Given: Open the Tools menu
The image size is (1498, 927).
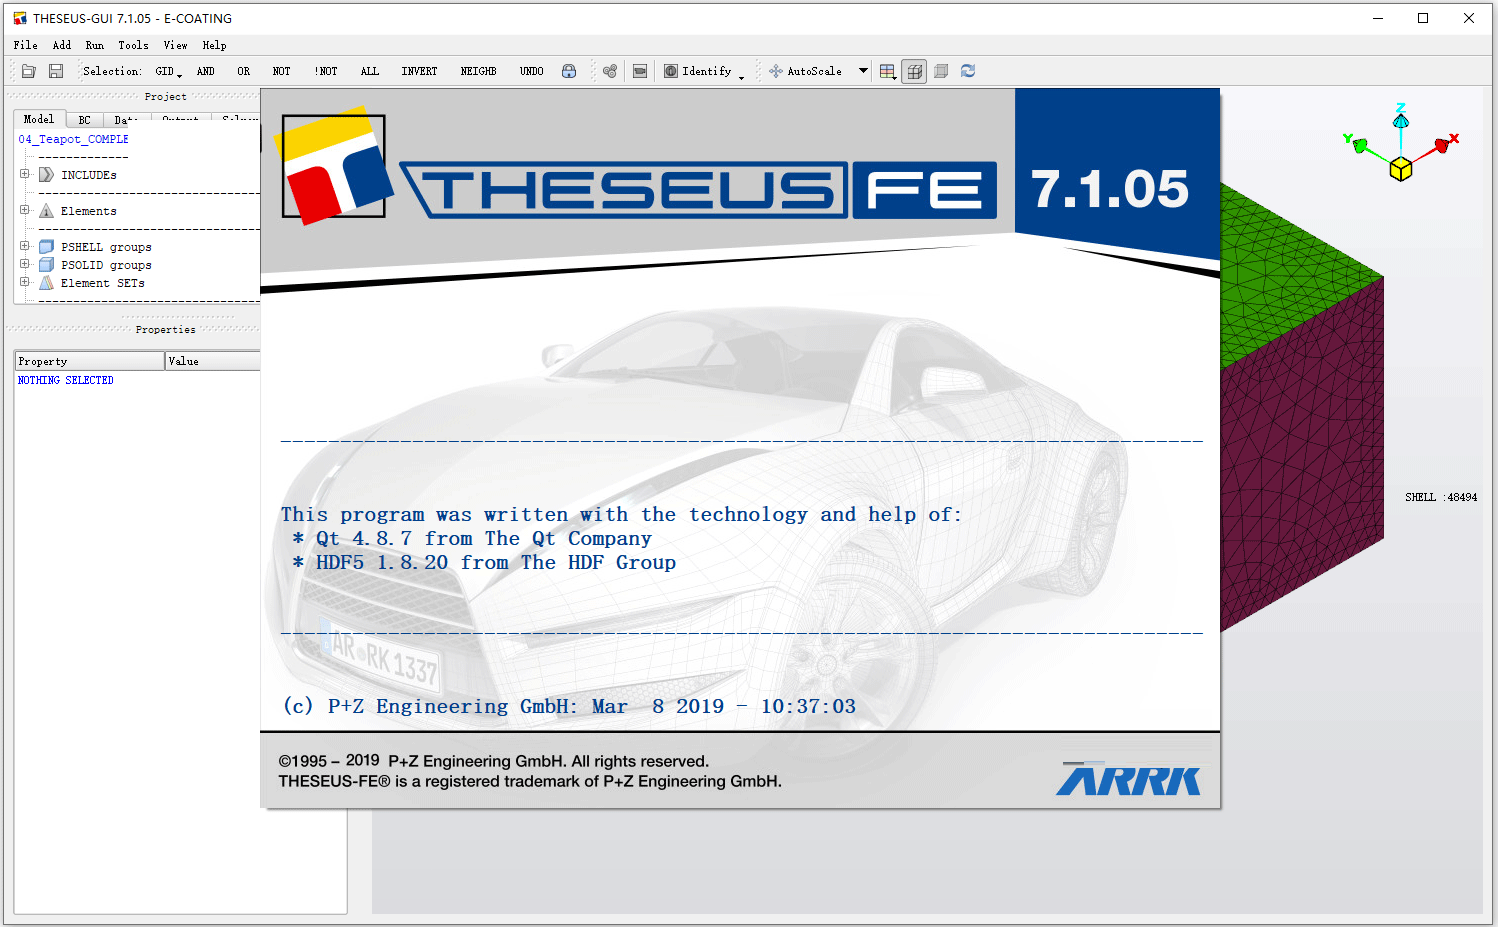Looking at the screenshot, I should (133, 45).
